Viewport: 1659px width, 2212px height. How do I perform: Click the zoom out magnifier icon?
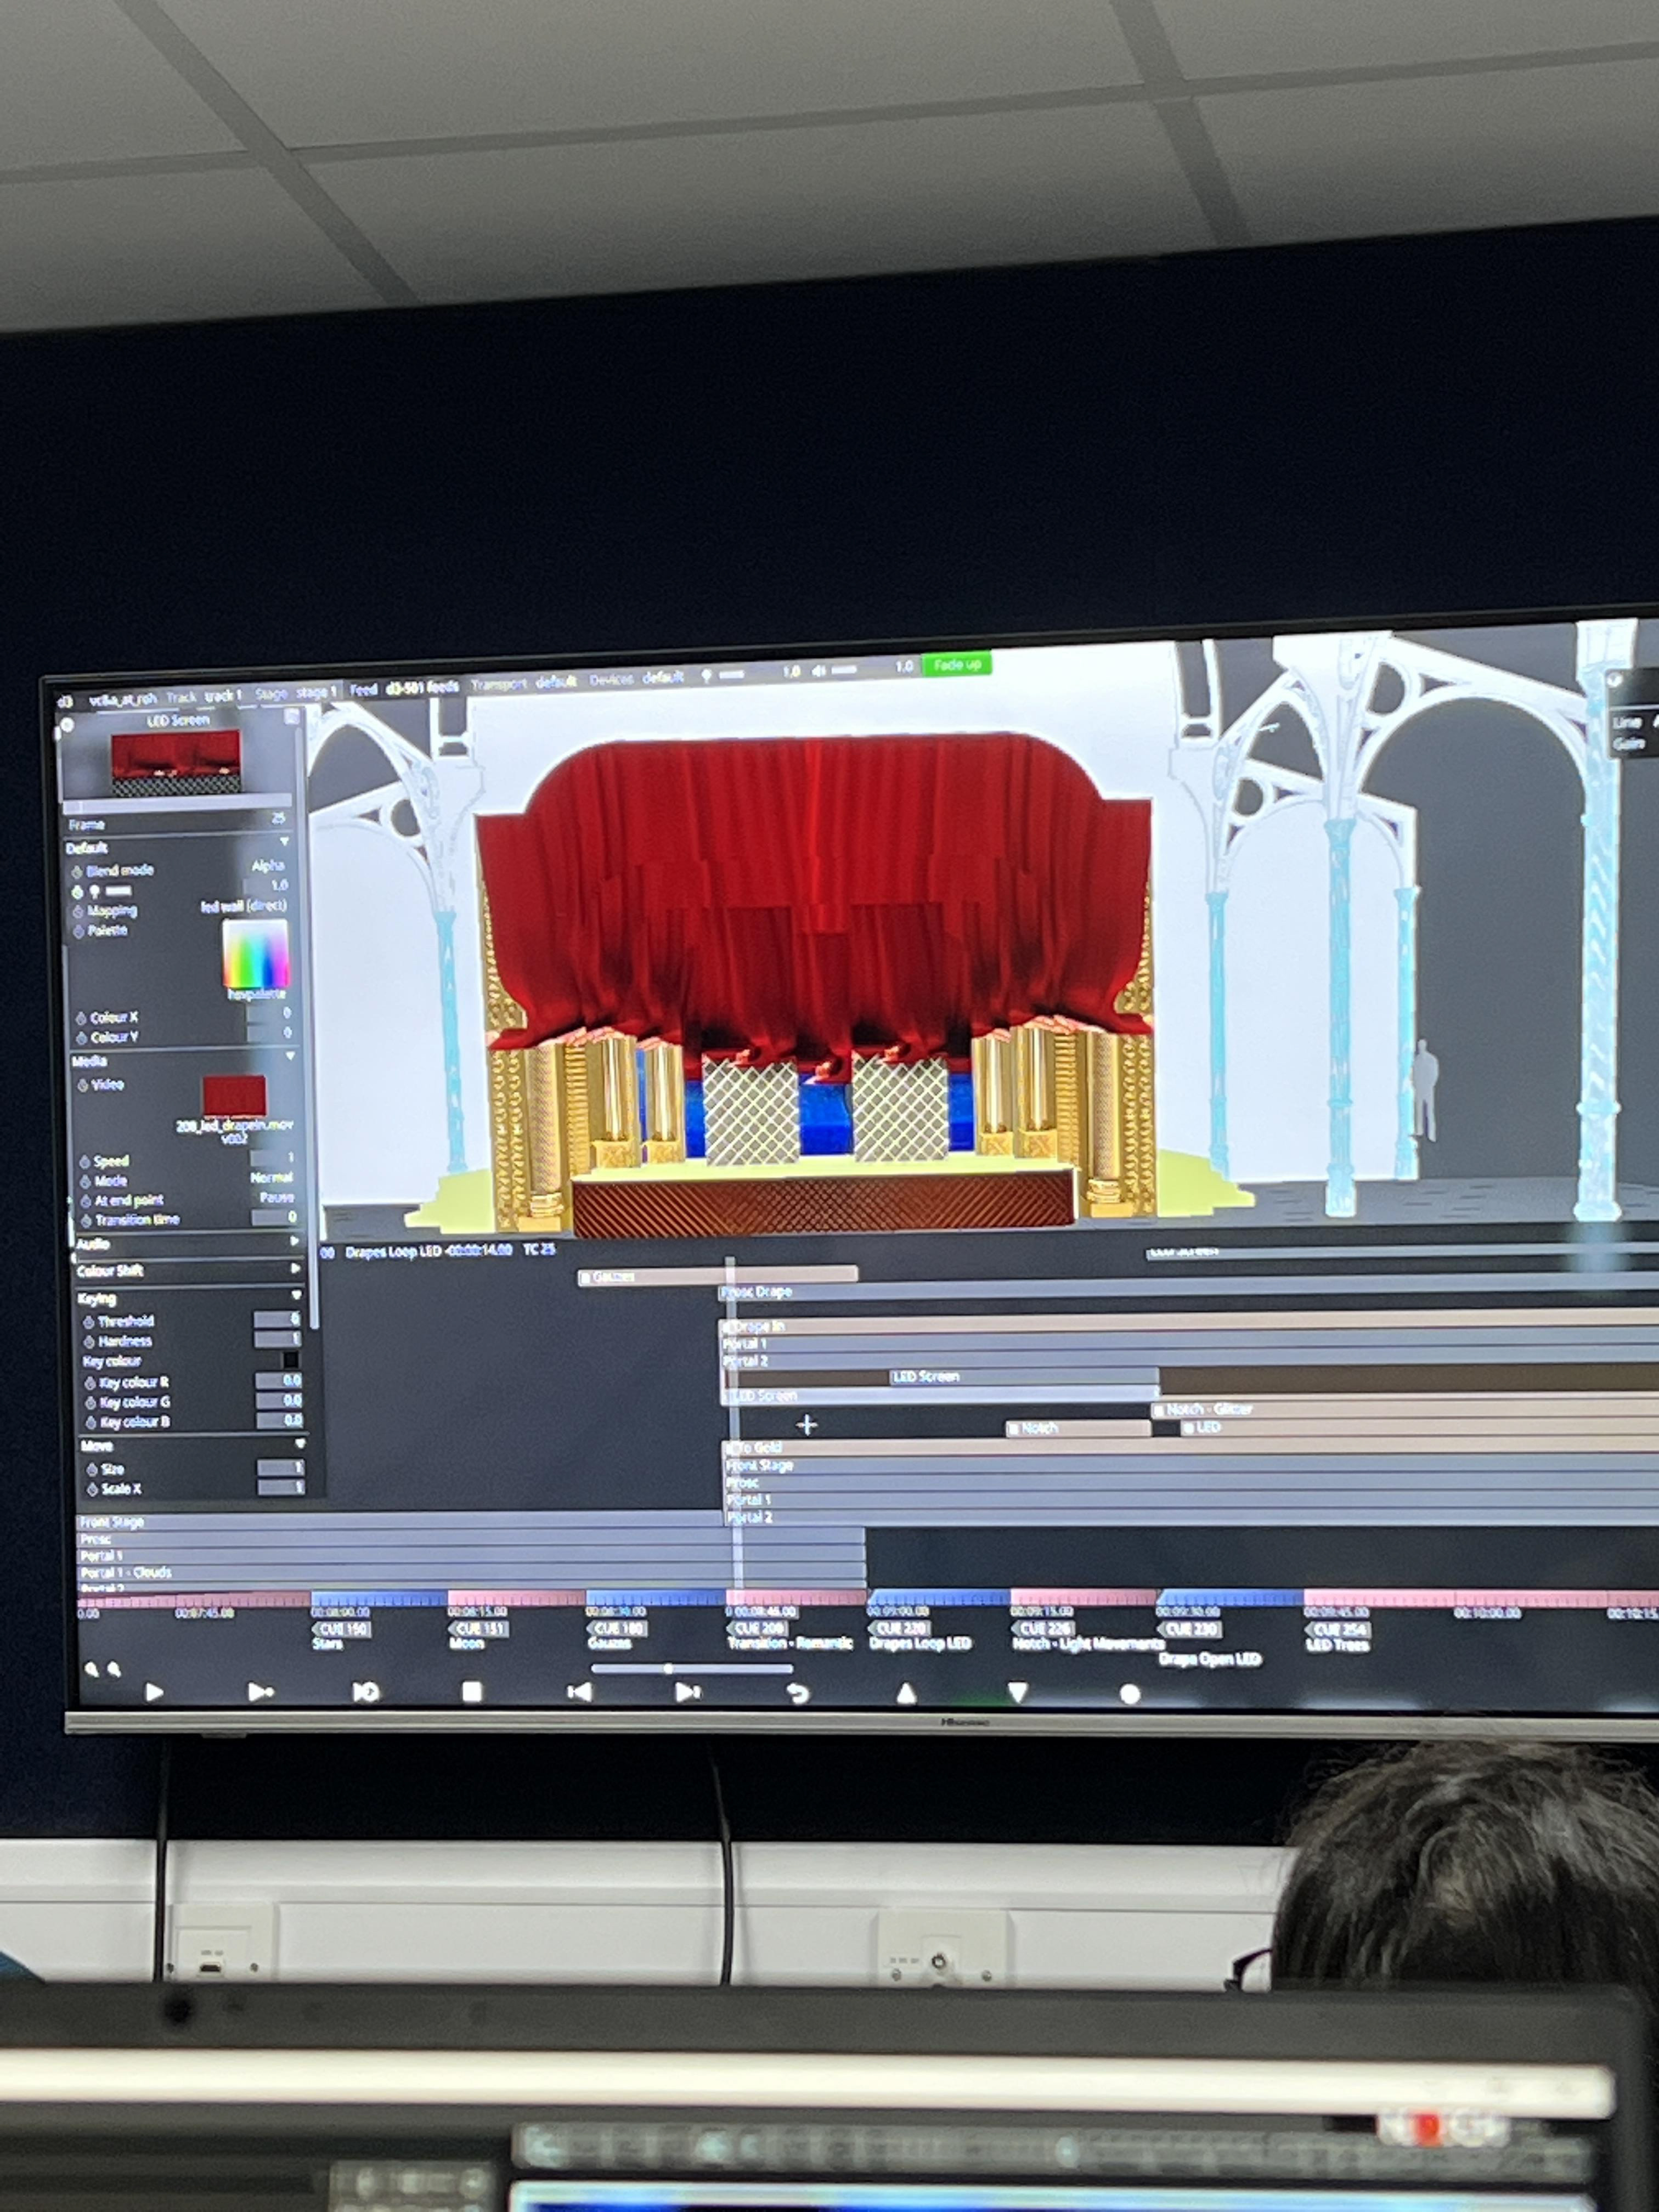(92, 1669)
